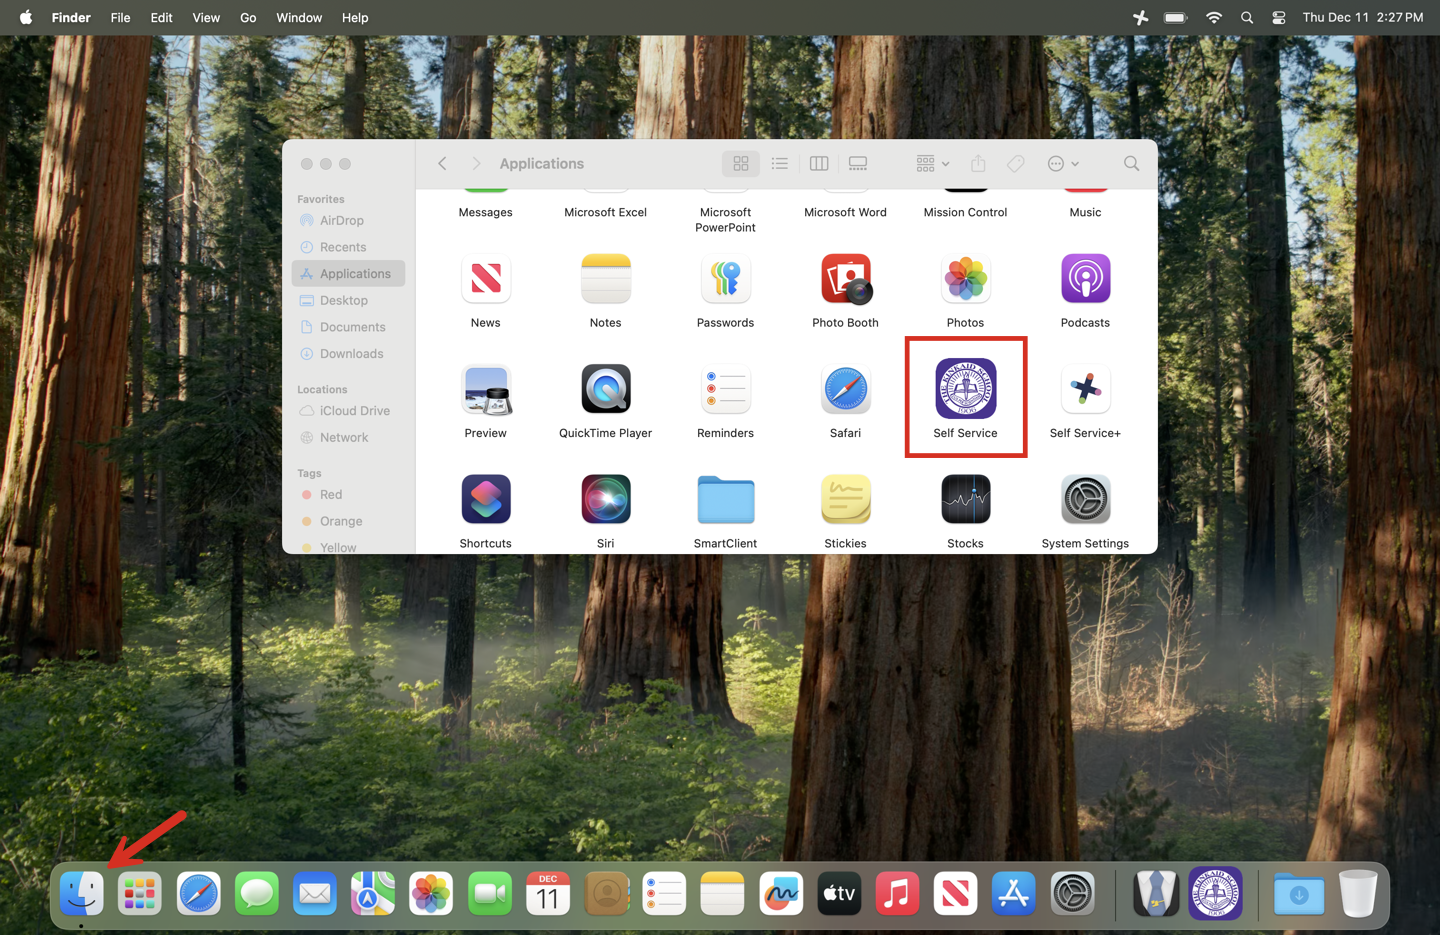Go forward with the Finder forward chevron
The image size is (1440, 935).
click(476, 164)
